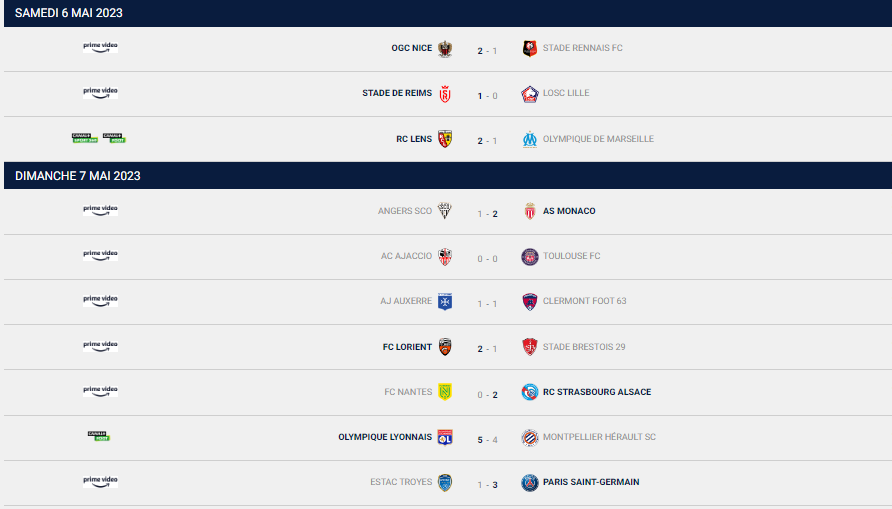Click Canal+ logo on Olympique Lyonnais row

(99, 436)
